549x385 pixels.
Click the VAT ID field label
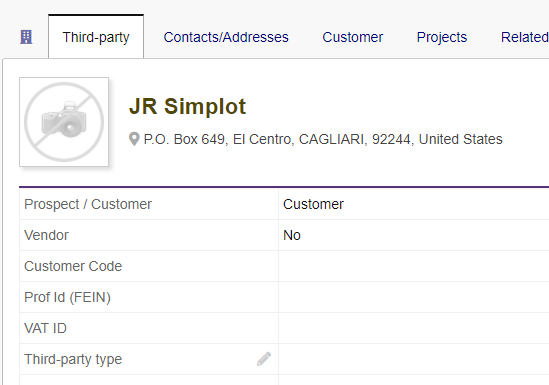[x=45, y=328]
